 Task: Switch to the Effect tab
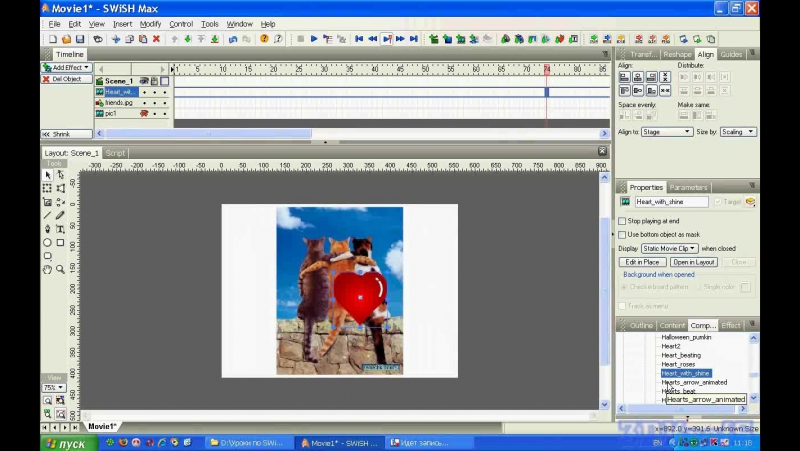point(731,325)
